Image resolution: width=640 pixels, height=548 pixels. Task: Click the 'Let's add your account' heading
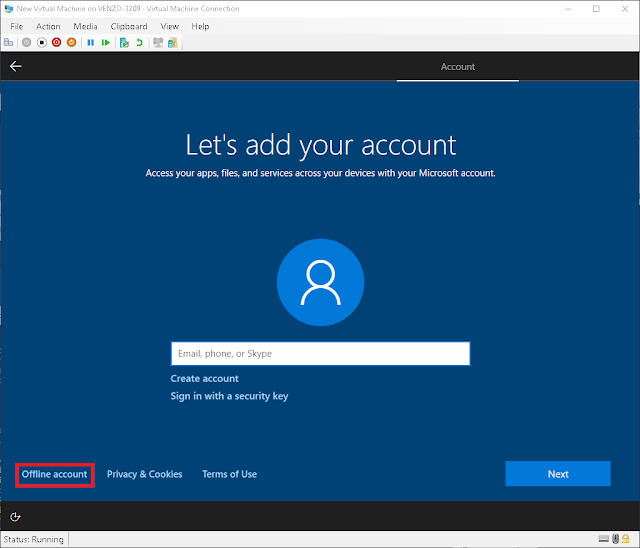(x=321, y=145)
